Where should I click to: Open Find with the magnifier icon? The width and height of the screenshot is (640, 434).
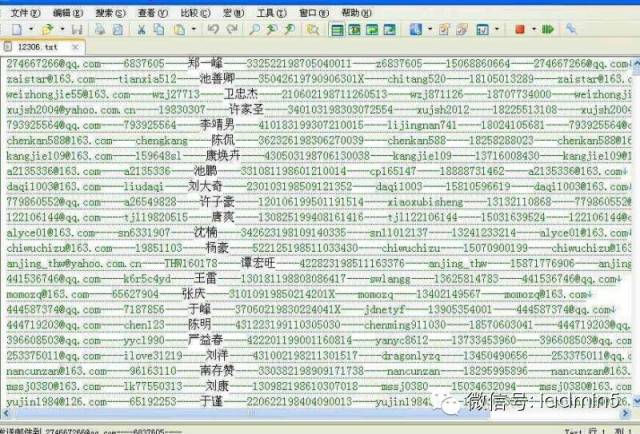[x=255, y=29]
